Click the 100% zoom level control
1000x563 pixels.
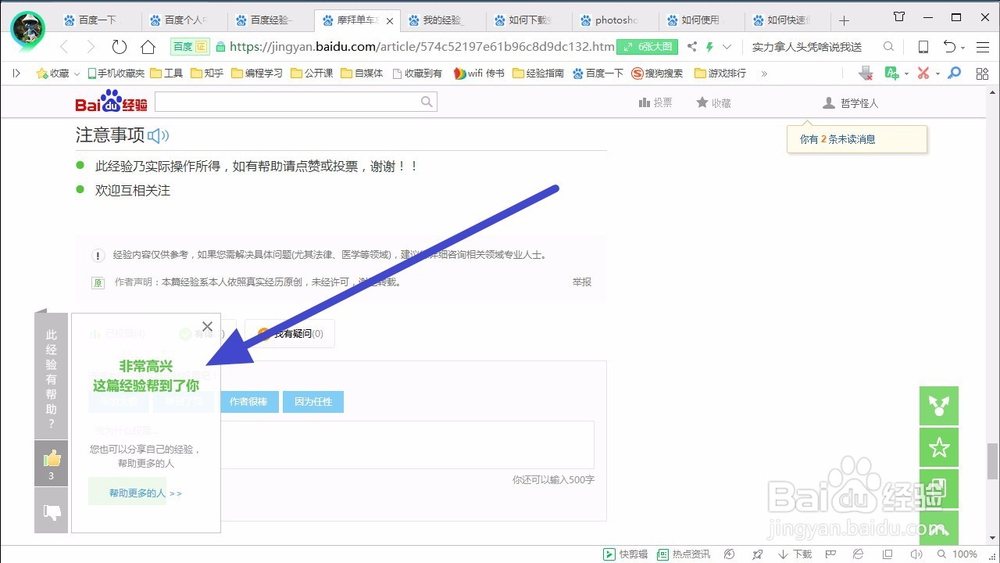click(957, 554)
